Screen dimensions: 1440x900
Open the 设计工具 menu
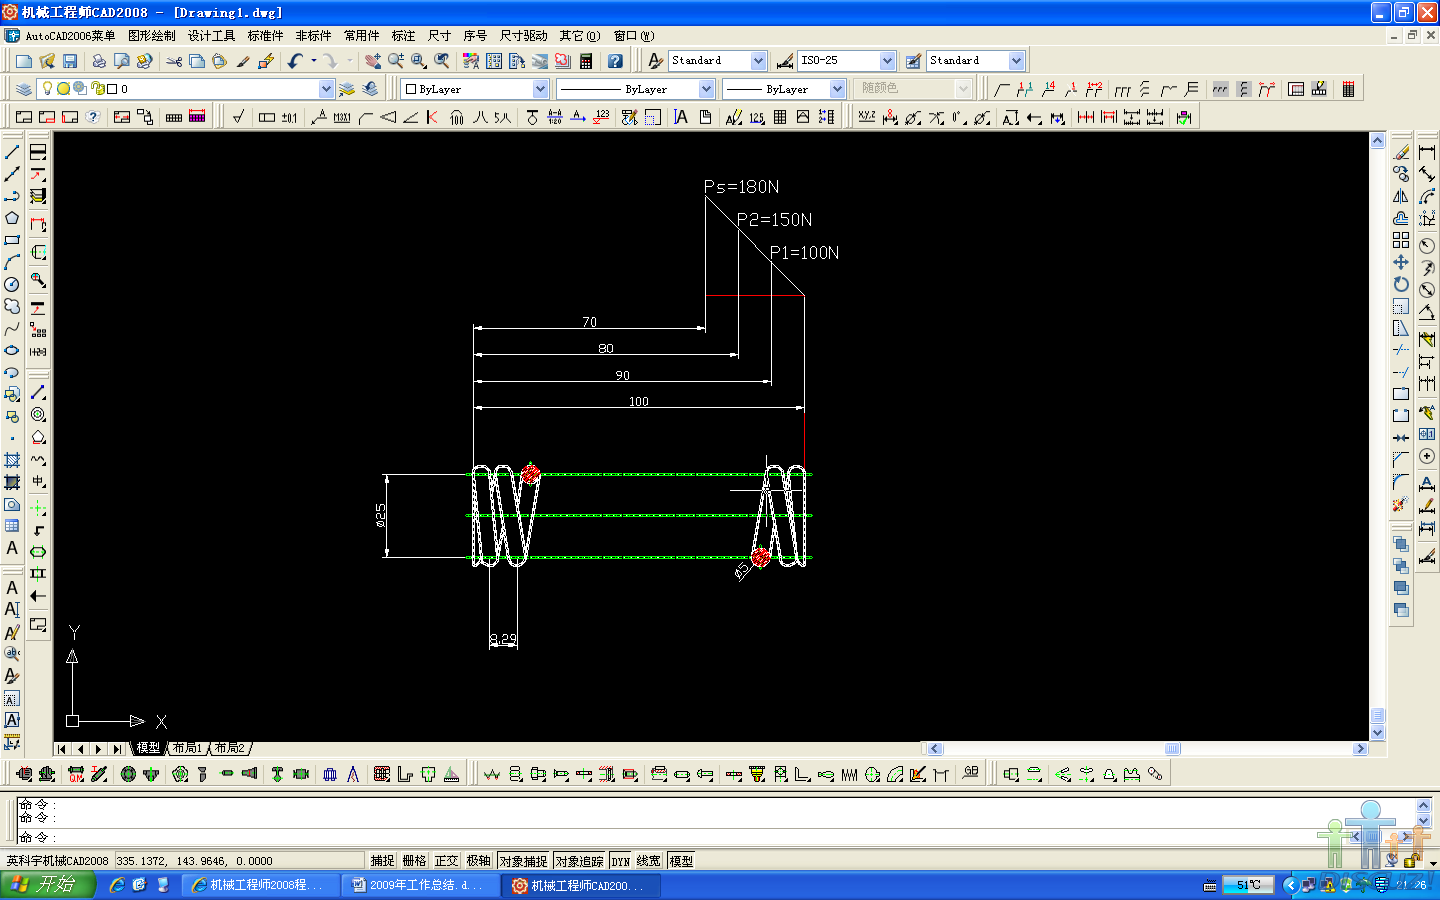coord(211,36)
